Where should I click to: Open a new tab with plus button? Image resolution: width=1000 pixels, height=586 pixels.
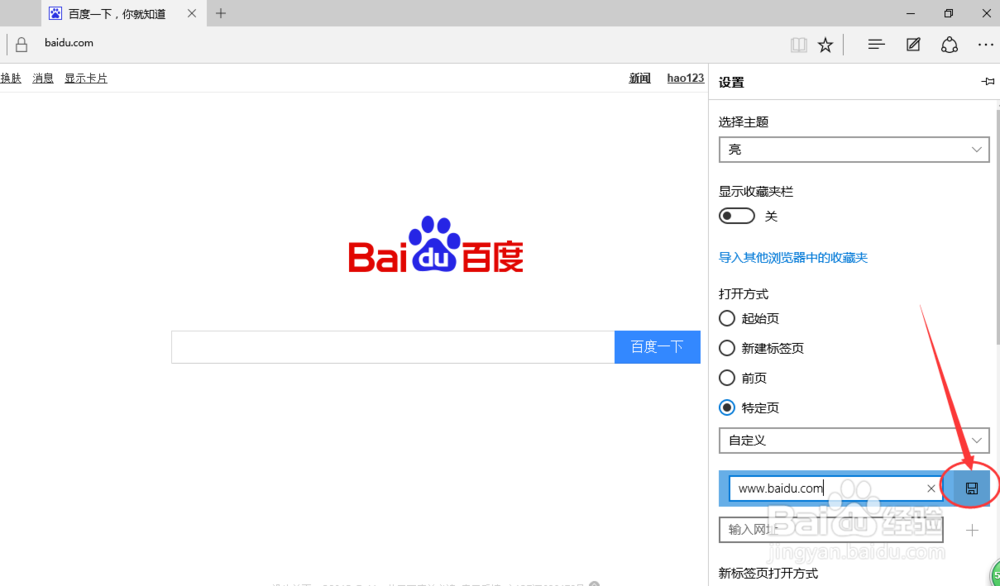pos(221,13)
